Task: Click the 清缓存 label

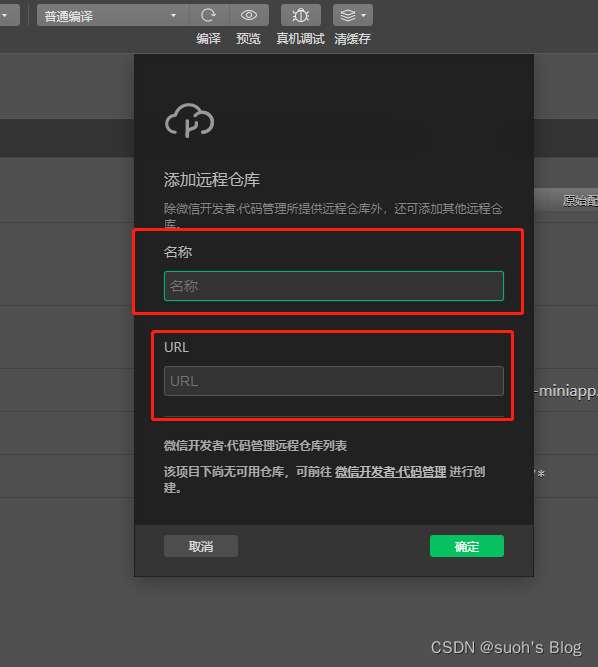Action: click(352, 39)
